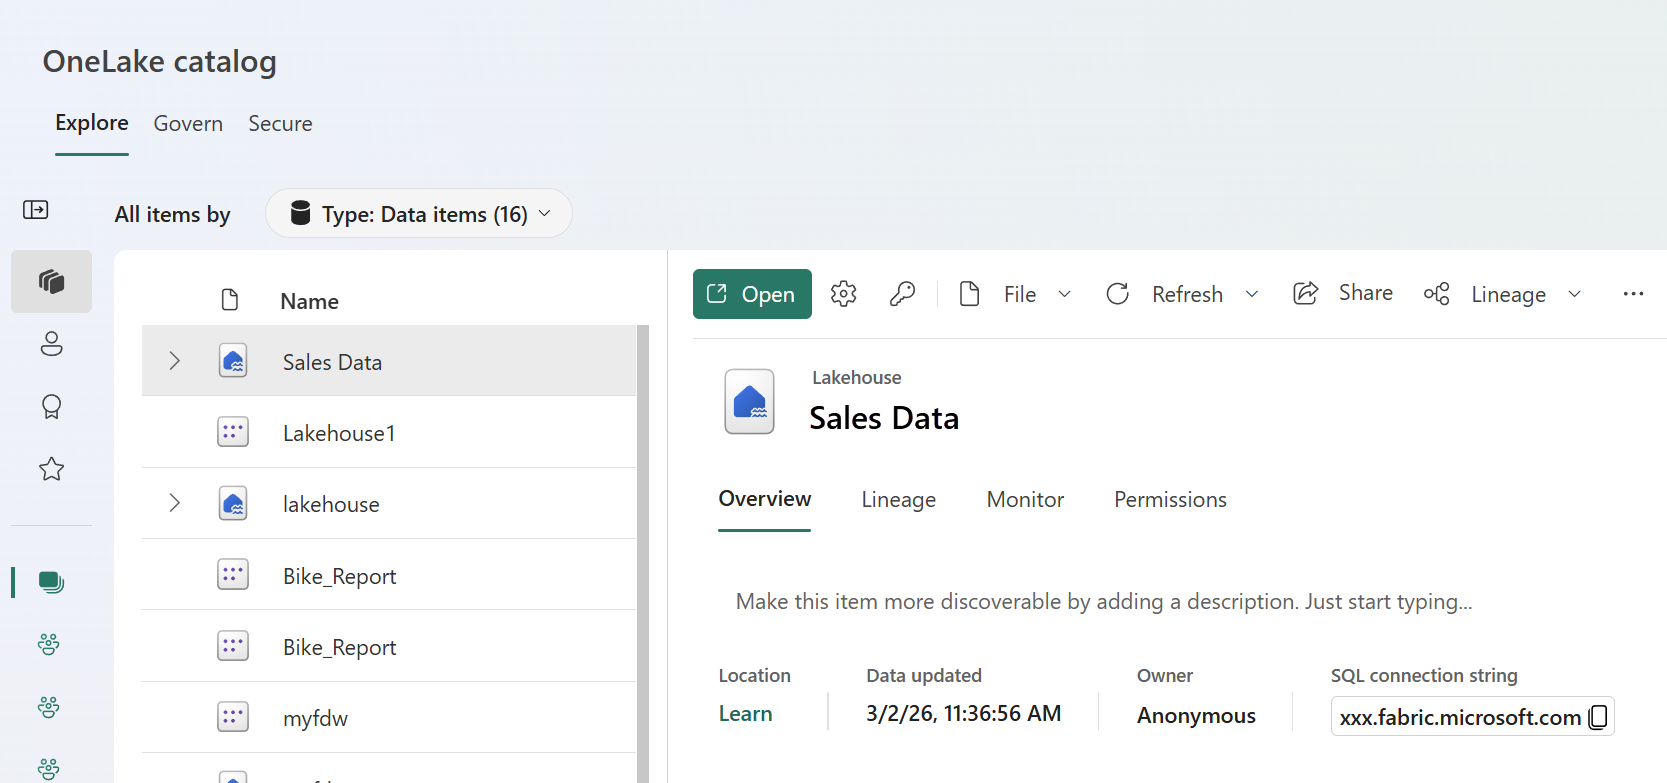1667x783 pixels.
Task: Click the large Sales Data header icon
Action: coord(750,402)
